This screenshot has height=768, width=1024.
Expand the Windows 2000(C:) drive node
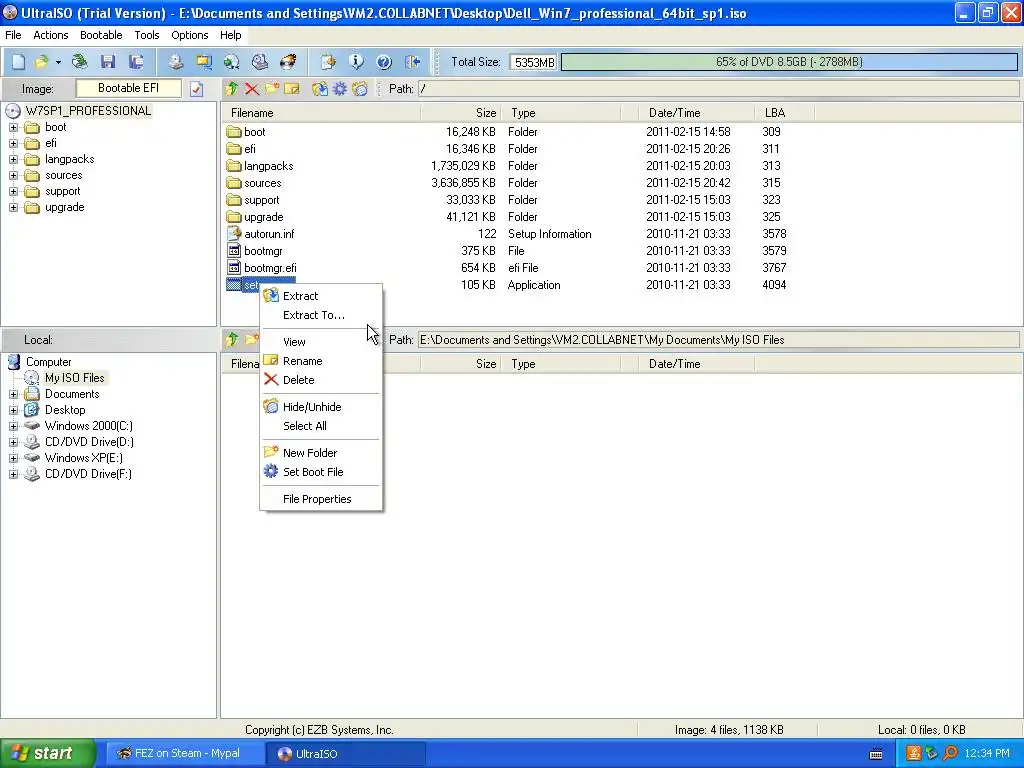pyautogui.click(x=13, y=426)
